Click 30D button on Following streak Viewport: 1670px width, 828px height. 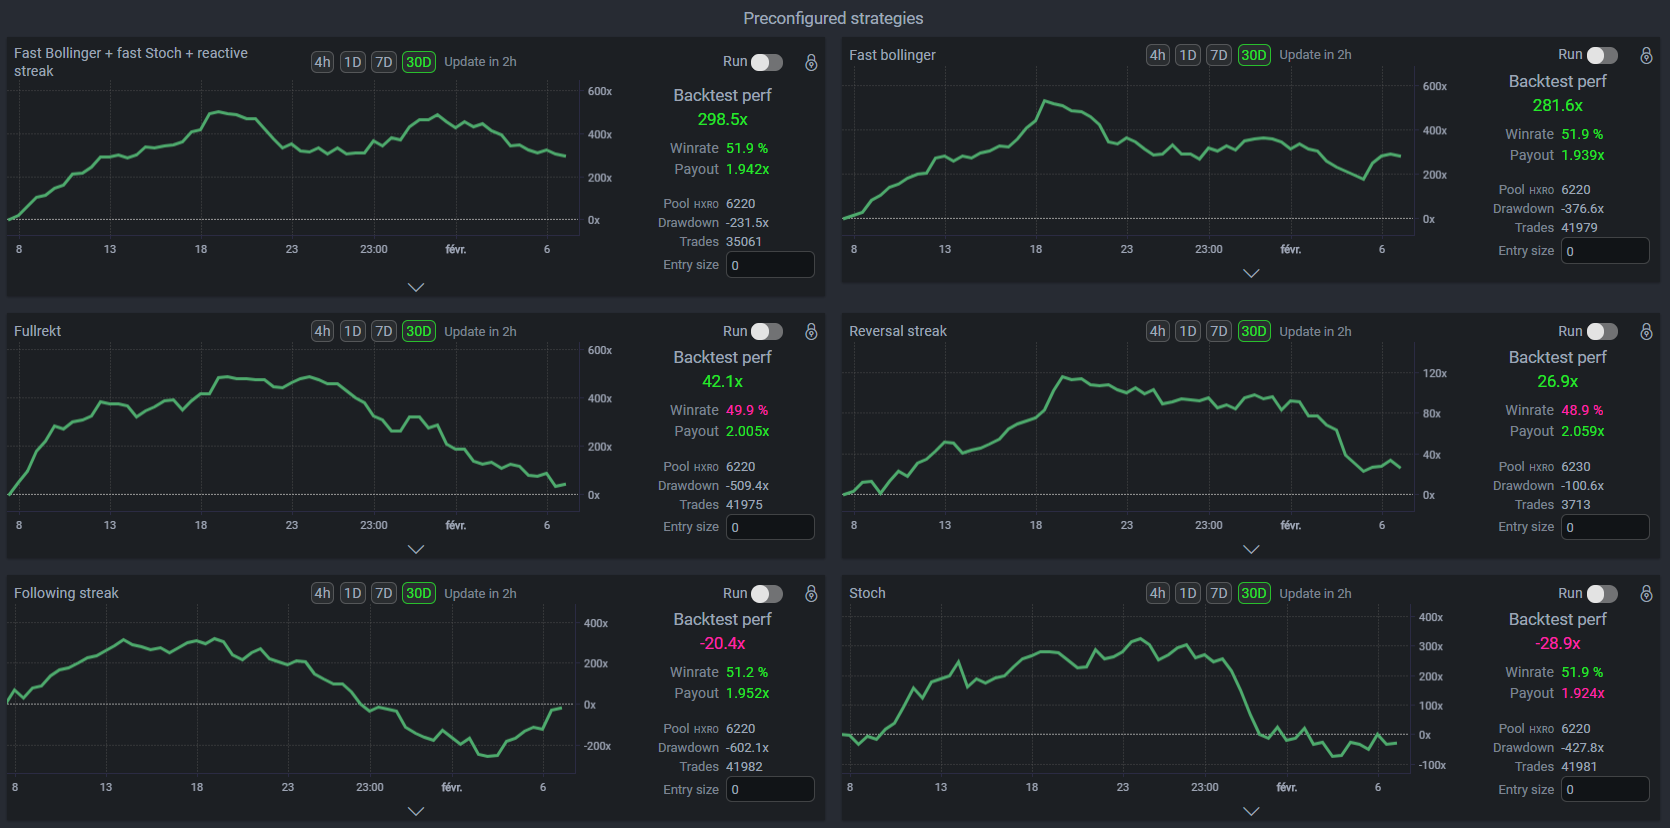point(418,593)
